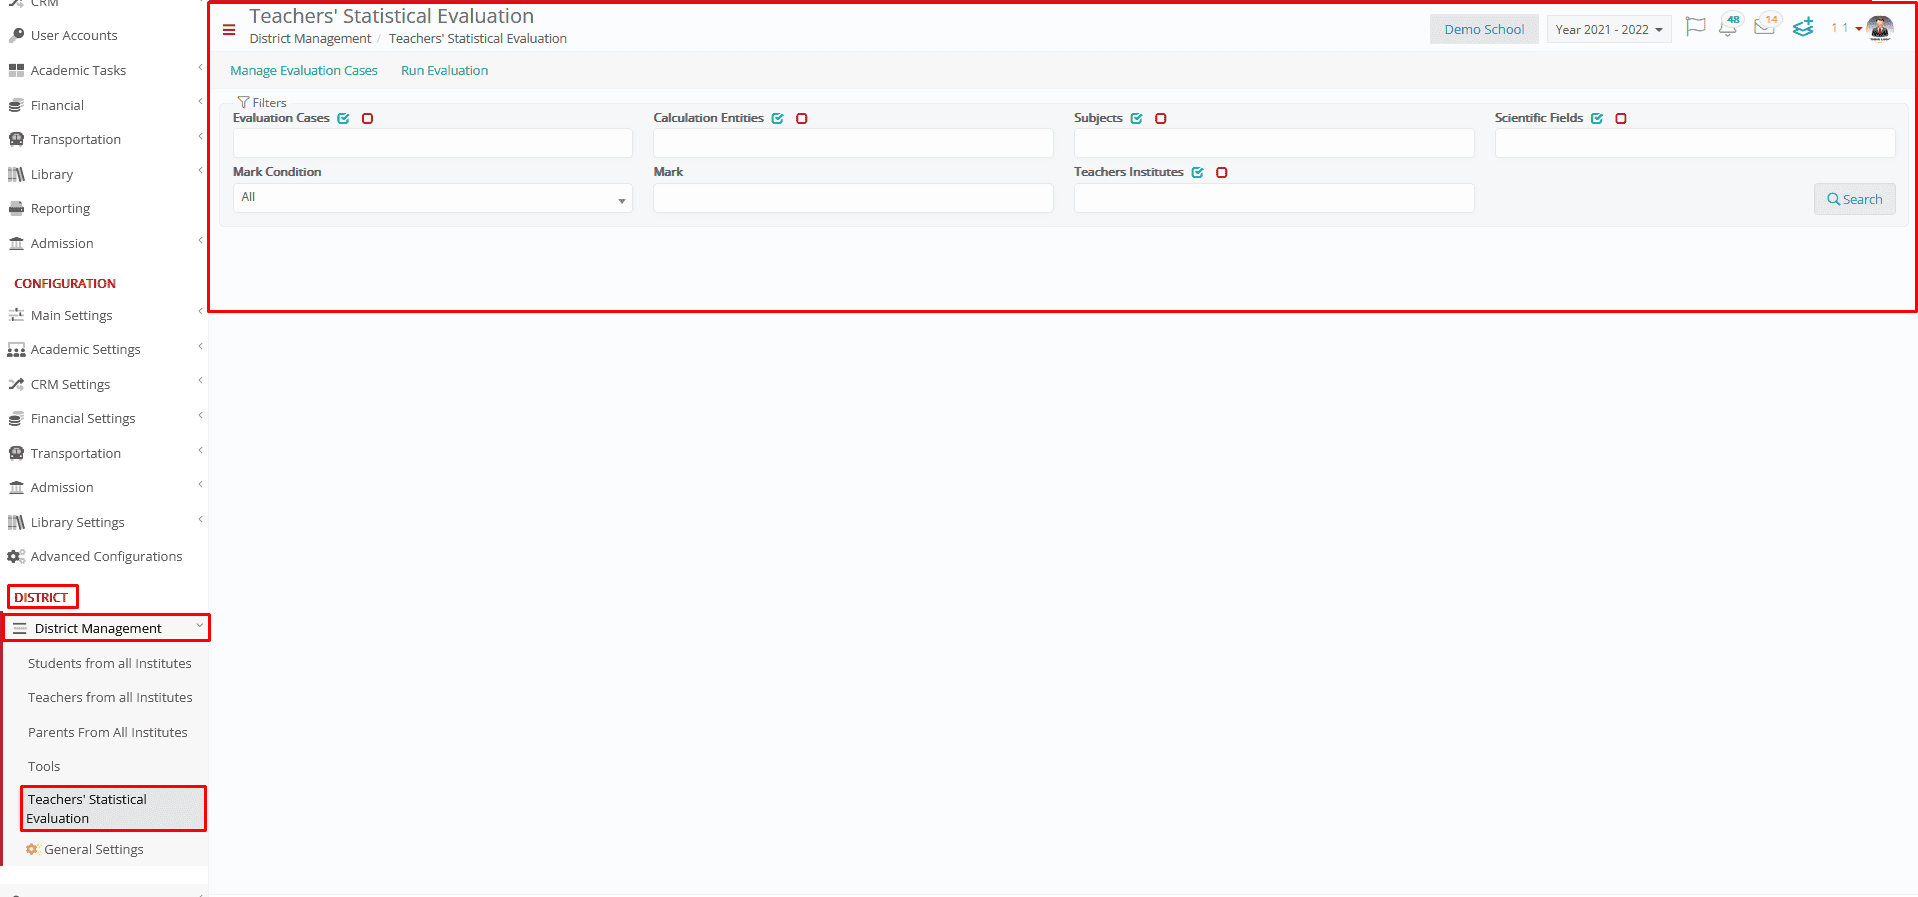
Task: Deselect all Teachers Institutes red square
Action: [1221, 172]
